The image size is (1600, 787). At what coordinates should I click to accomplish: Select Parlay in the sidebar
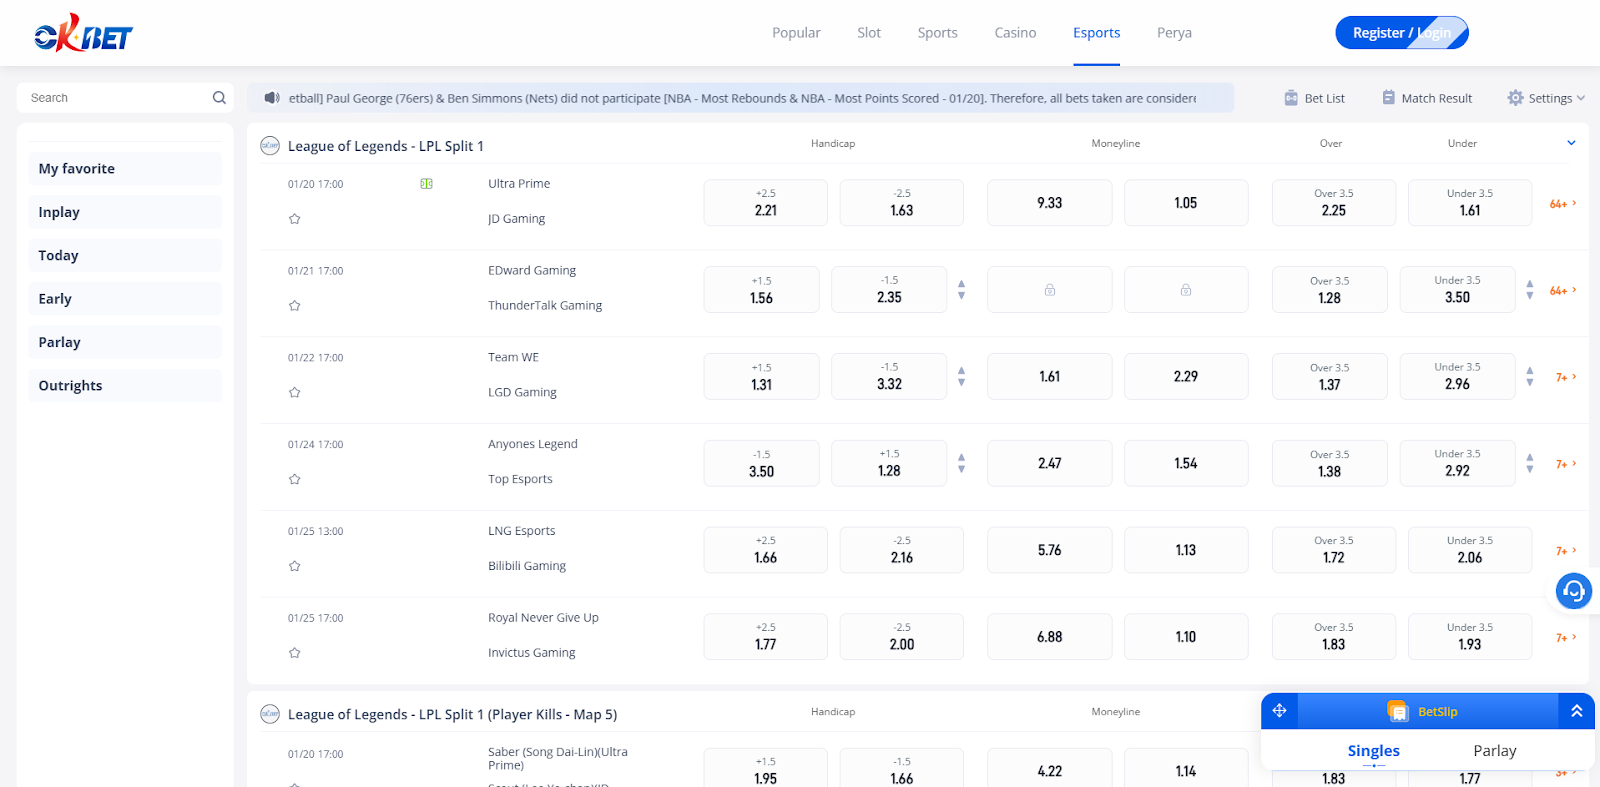(x=125, y=342)
